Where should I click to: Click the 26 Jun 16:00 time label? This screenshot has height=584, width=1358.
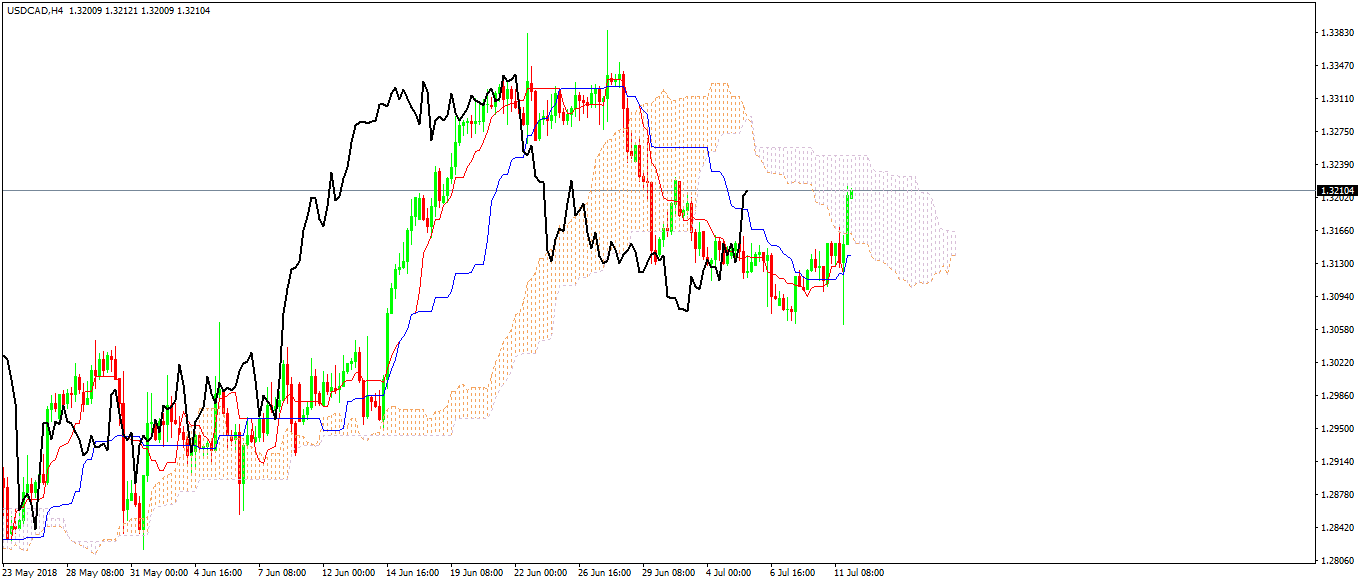605,574
